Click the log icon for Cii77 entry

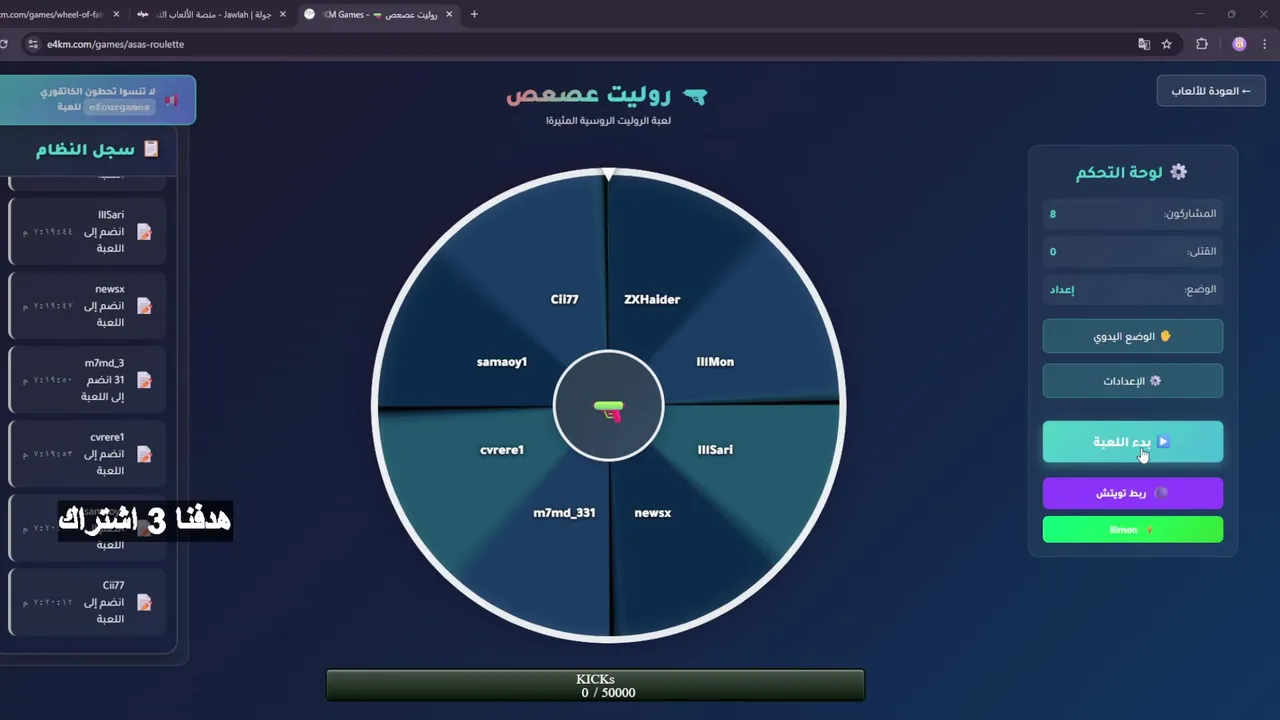point(144,602)
